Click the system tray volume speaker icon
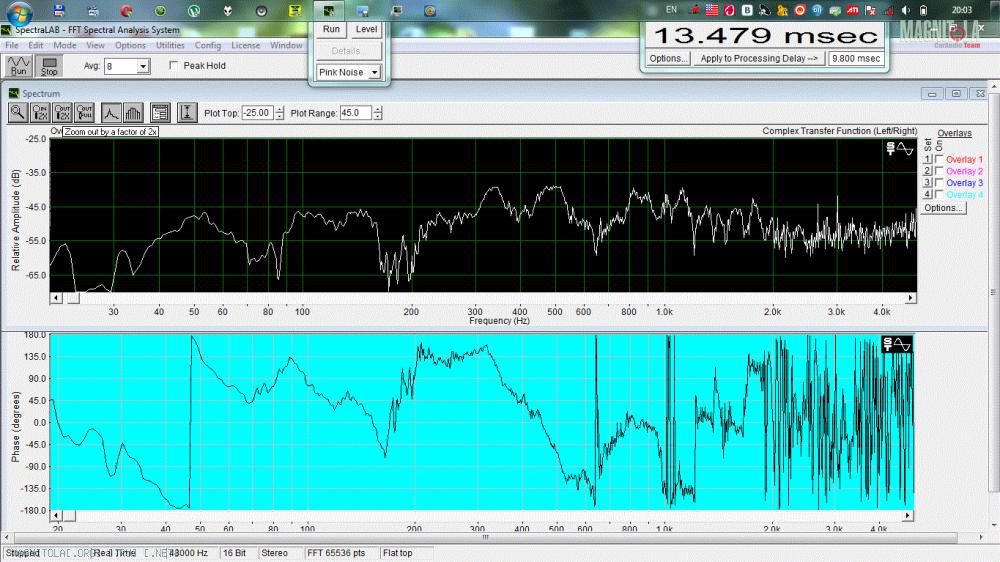This screenshot has width=1000, height=562. tap(906, 10)
